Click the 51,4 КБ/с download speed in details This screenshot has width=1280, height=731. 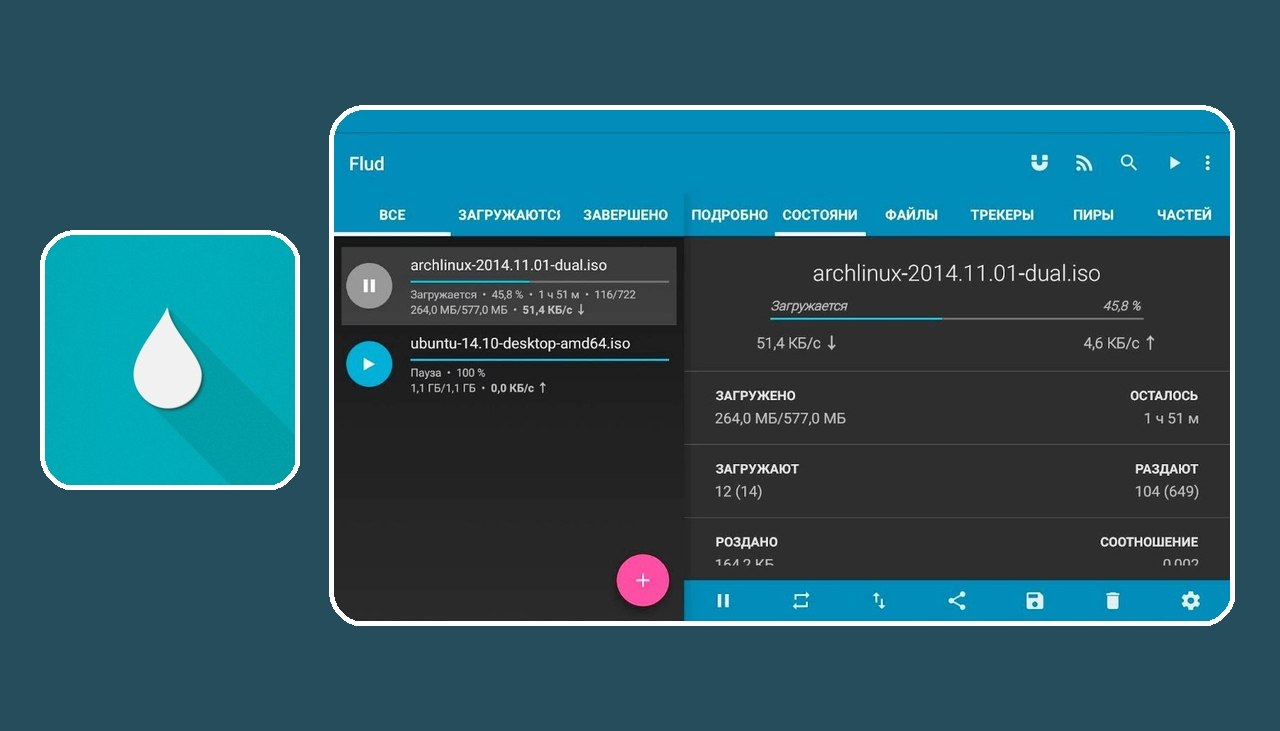(796, 343)
